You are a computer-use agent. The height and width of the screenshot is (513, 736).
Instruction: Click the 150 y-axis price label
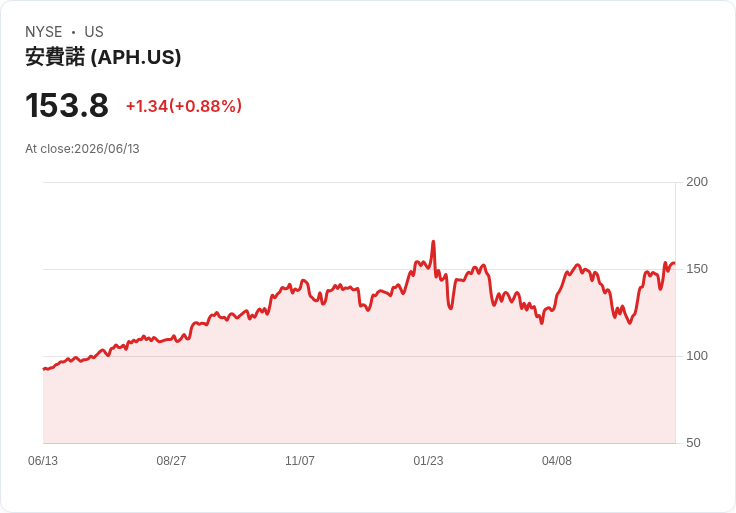point(697,269)
